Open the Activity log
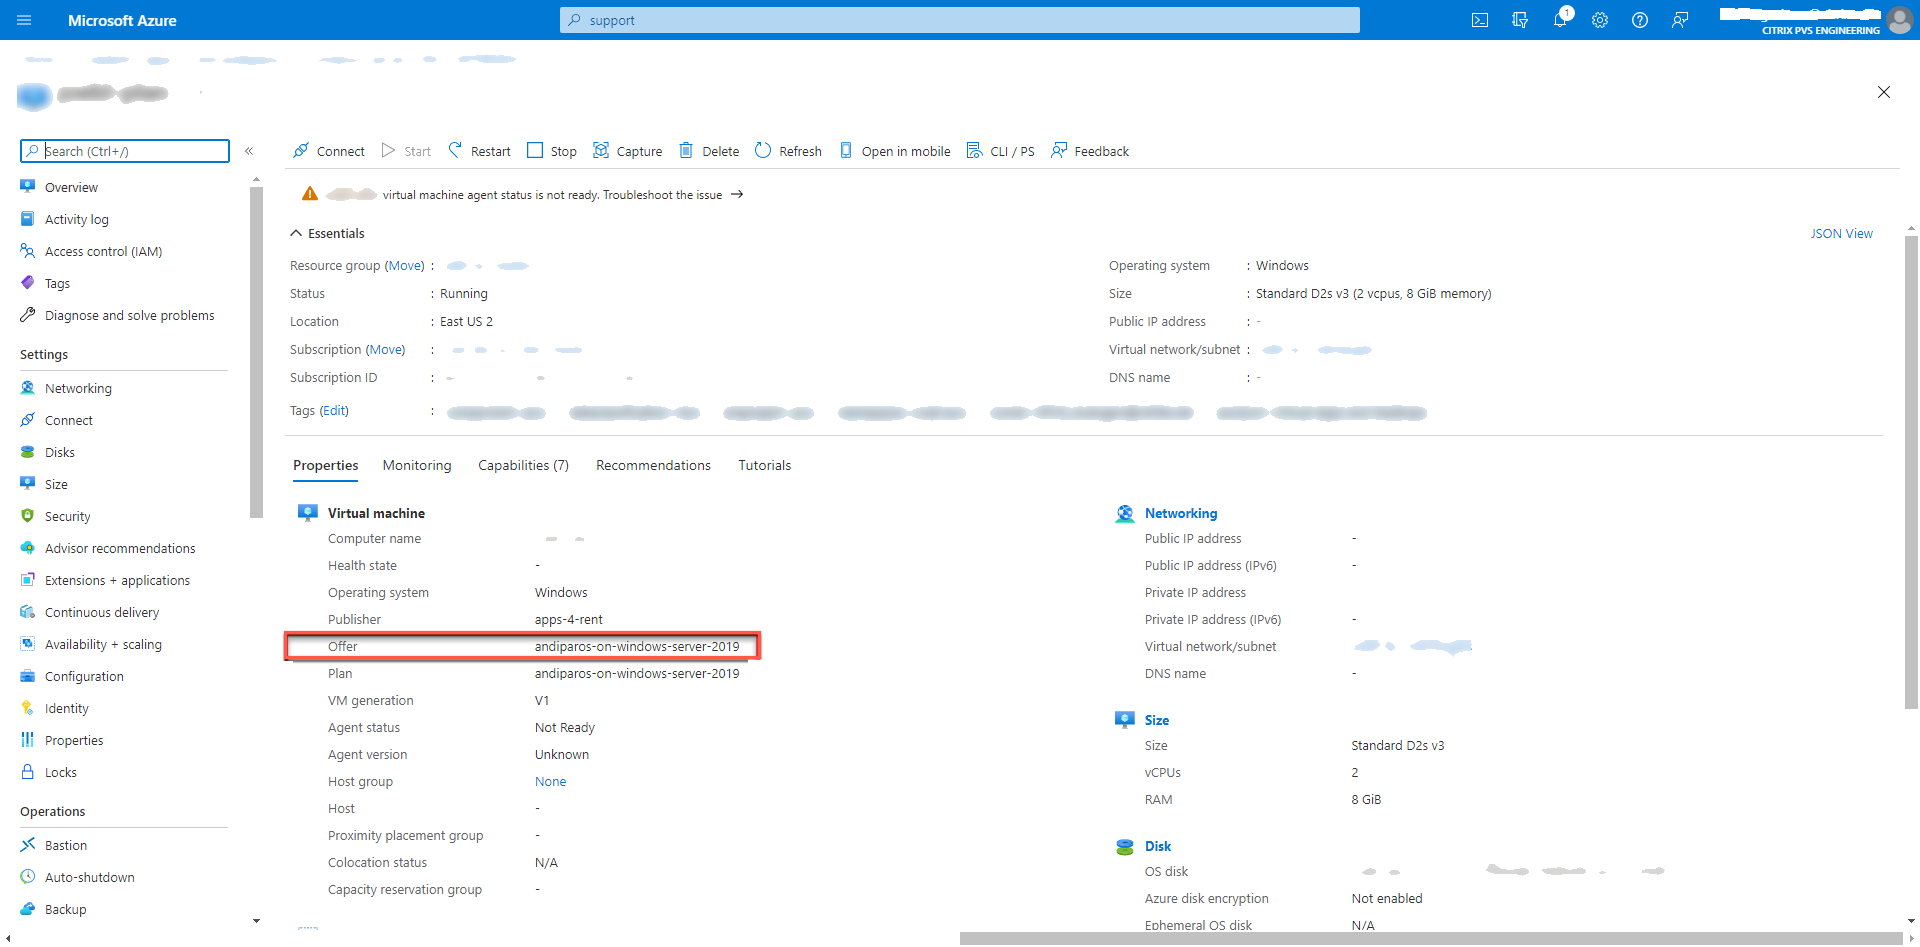Image resolution: width=1920 pixels, height=947 pixels. point(77,218)
